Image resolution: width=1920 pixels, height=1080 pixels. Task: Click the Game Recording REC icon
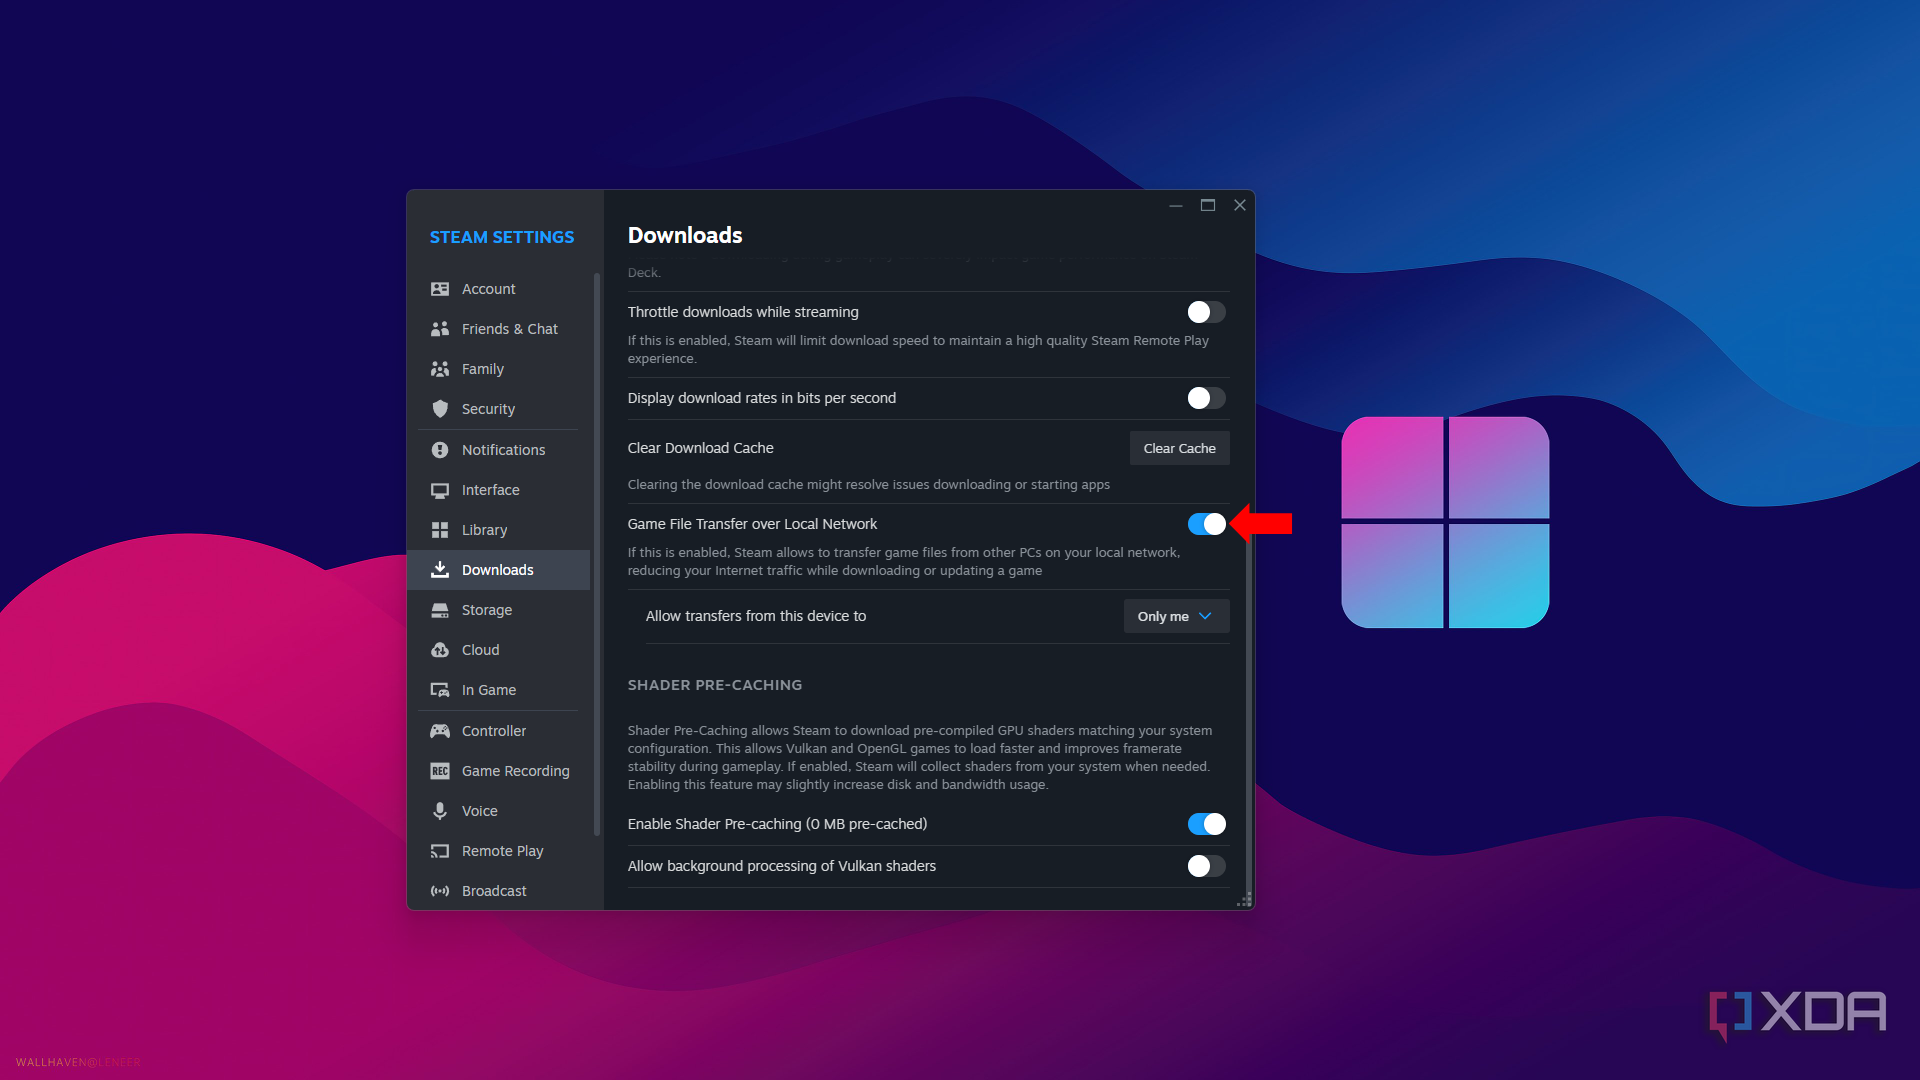(441, 770)
